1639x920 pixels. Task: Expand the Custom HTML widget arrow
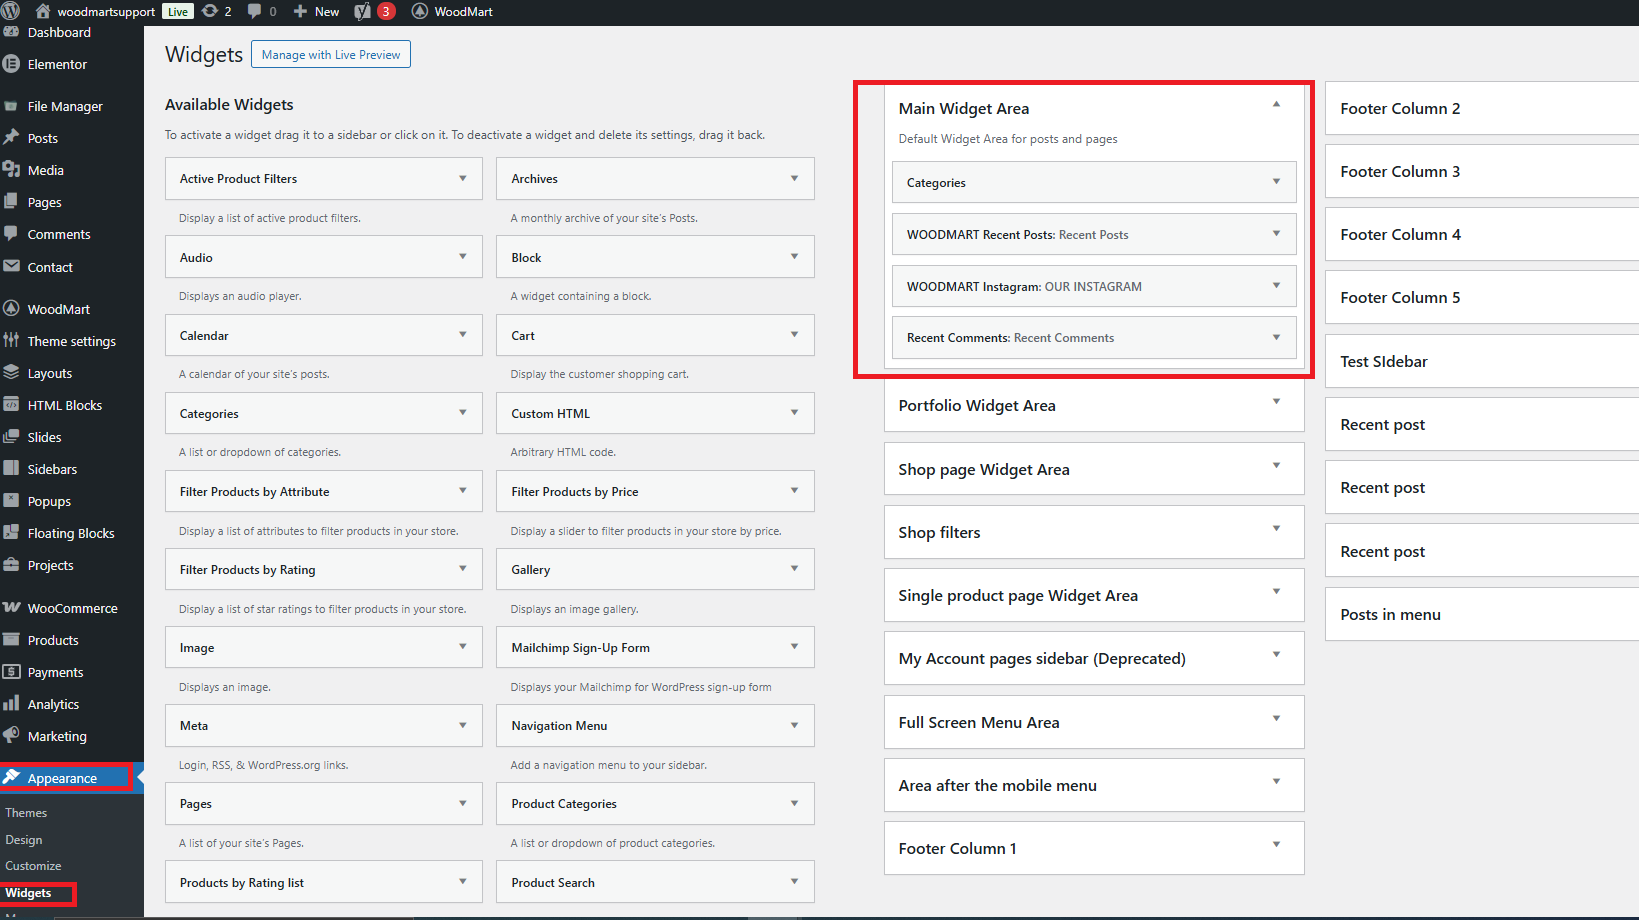click(795, 413)
